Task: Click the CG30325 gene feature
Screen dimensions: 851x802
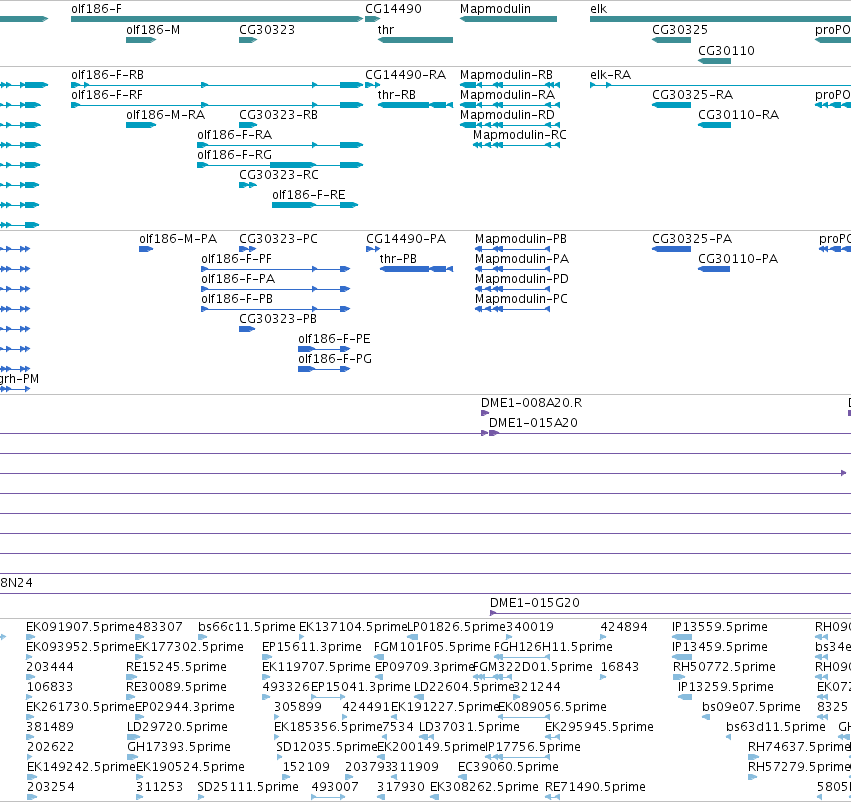Action: pos(671,40)
